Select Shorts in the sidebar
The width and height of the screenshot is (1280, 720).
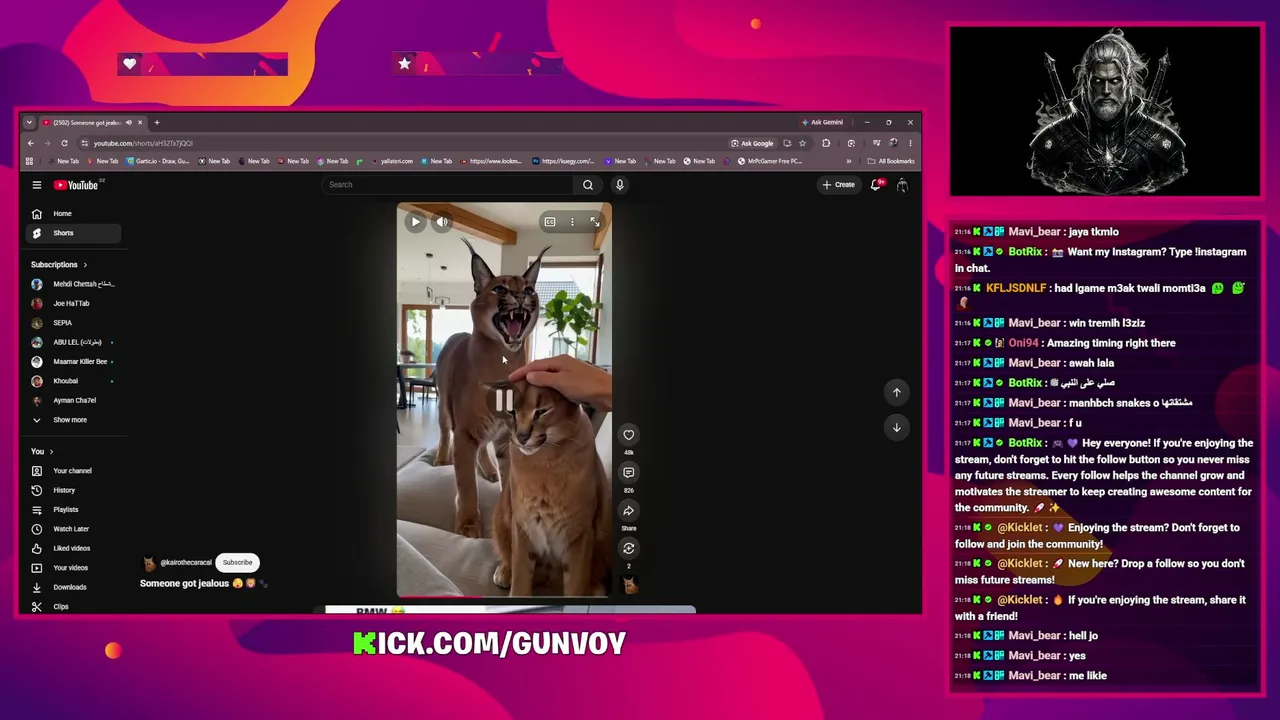tap(73, 233)
